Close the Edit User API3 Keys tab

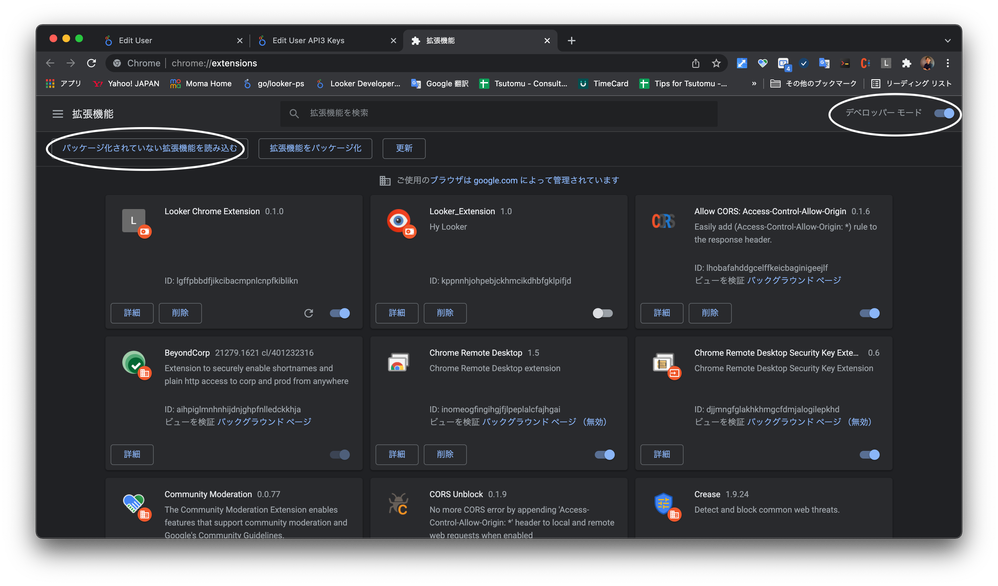[x=393, y=41]
